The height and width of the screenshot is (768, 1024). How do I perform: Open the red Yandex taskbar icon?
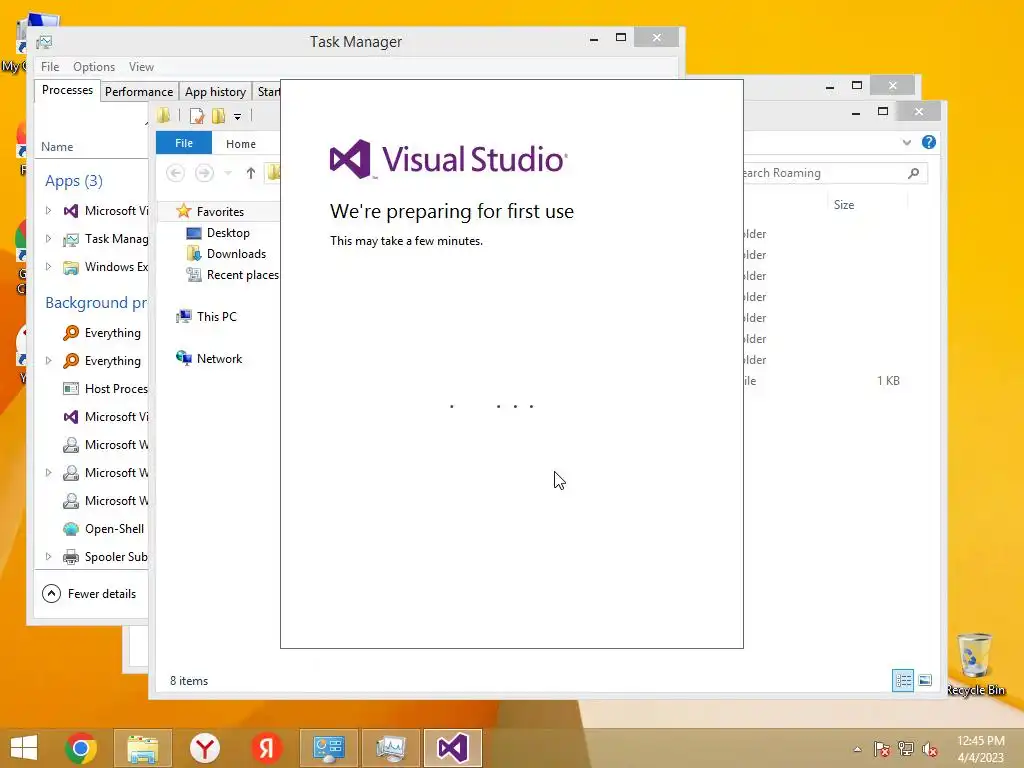[x=266, y=748]
